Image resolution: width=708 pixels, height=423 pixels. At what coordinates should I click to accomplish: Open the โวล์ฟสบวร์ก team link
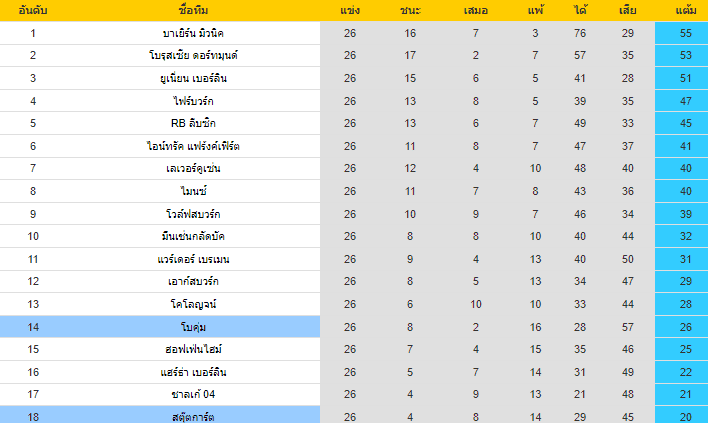(191, 214)
